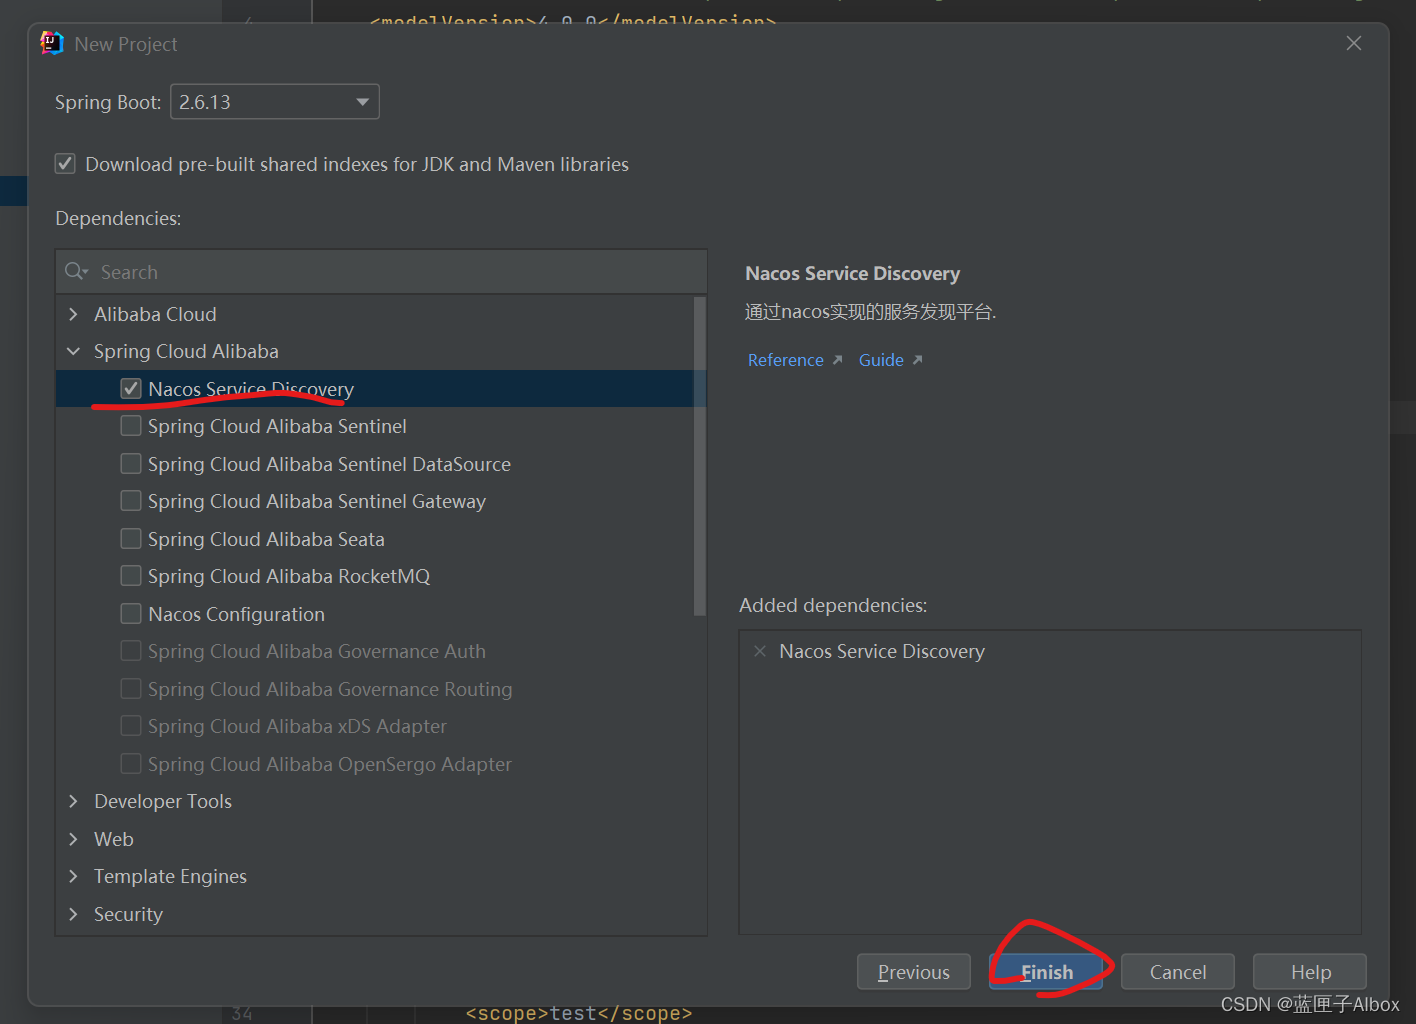Image resolution: width=1416 pixels, height=1024 pixels.
Task: Focus the dependencies Search field
Action: pos(381,272)
